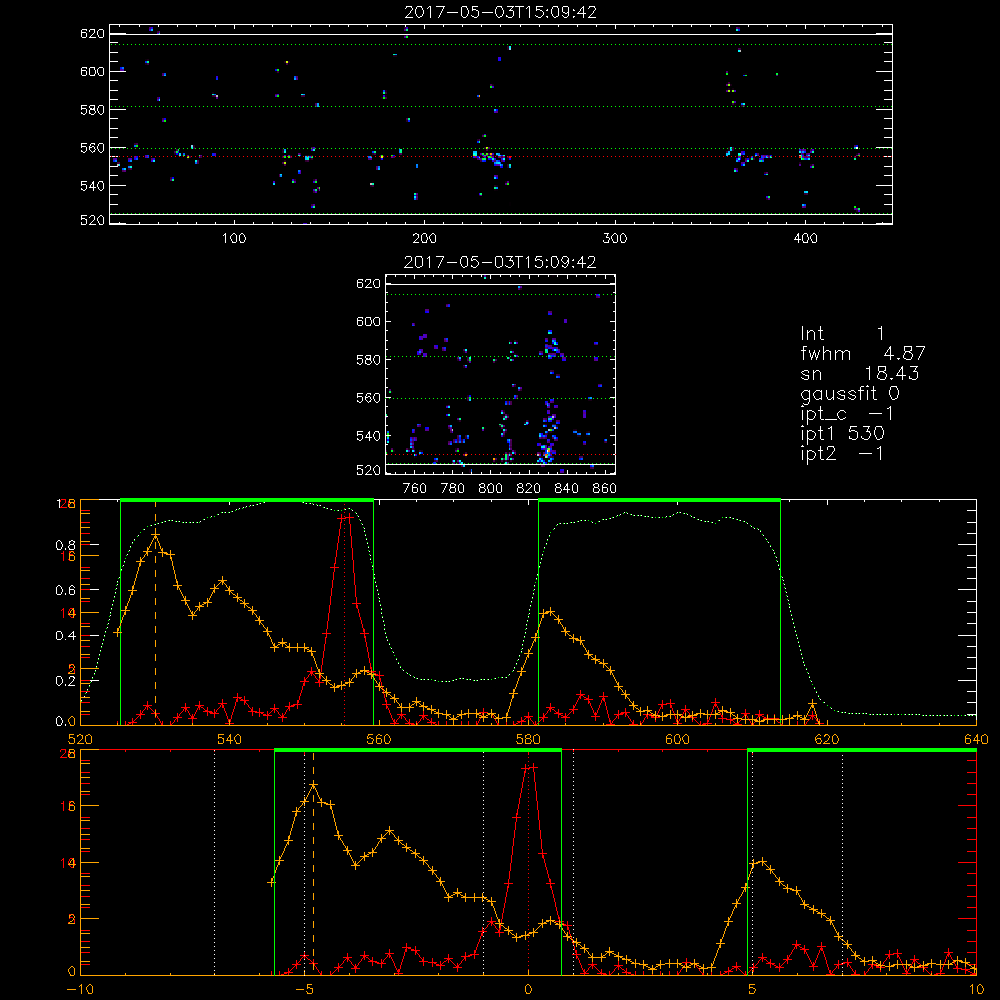
Task: Click the 'ipt_c -1' parameter line
Action: 847,414
